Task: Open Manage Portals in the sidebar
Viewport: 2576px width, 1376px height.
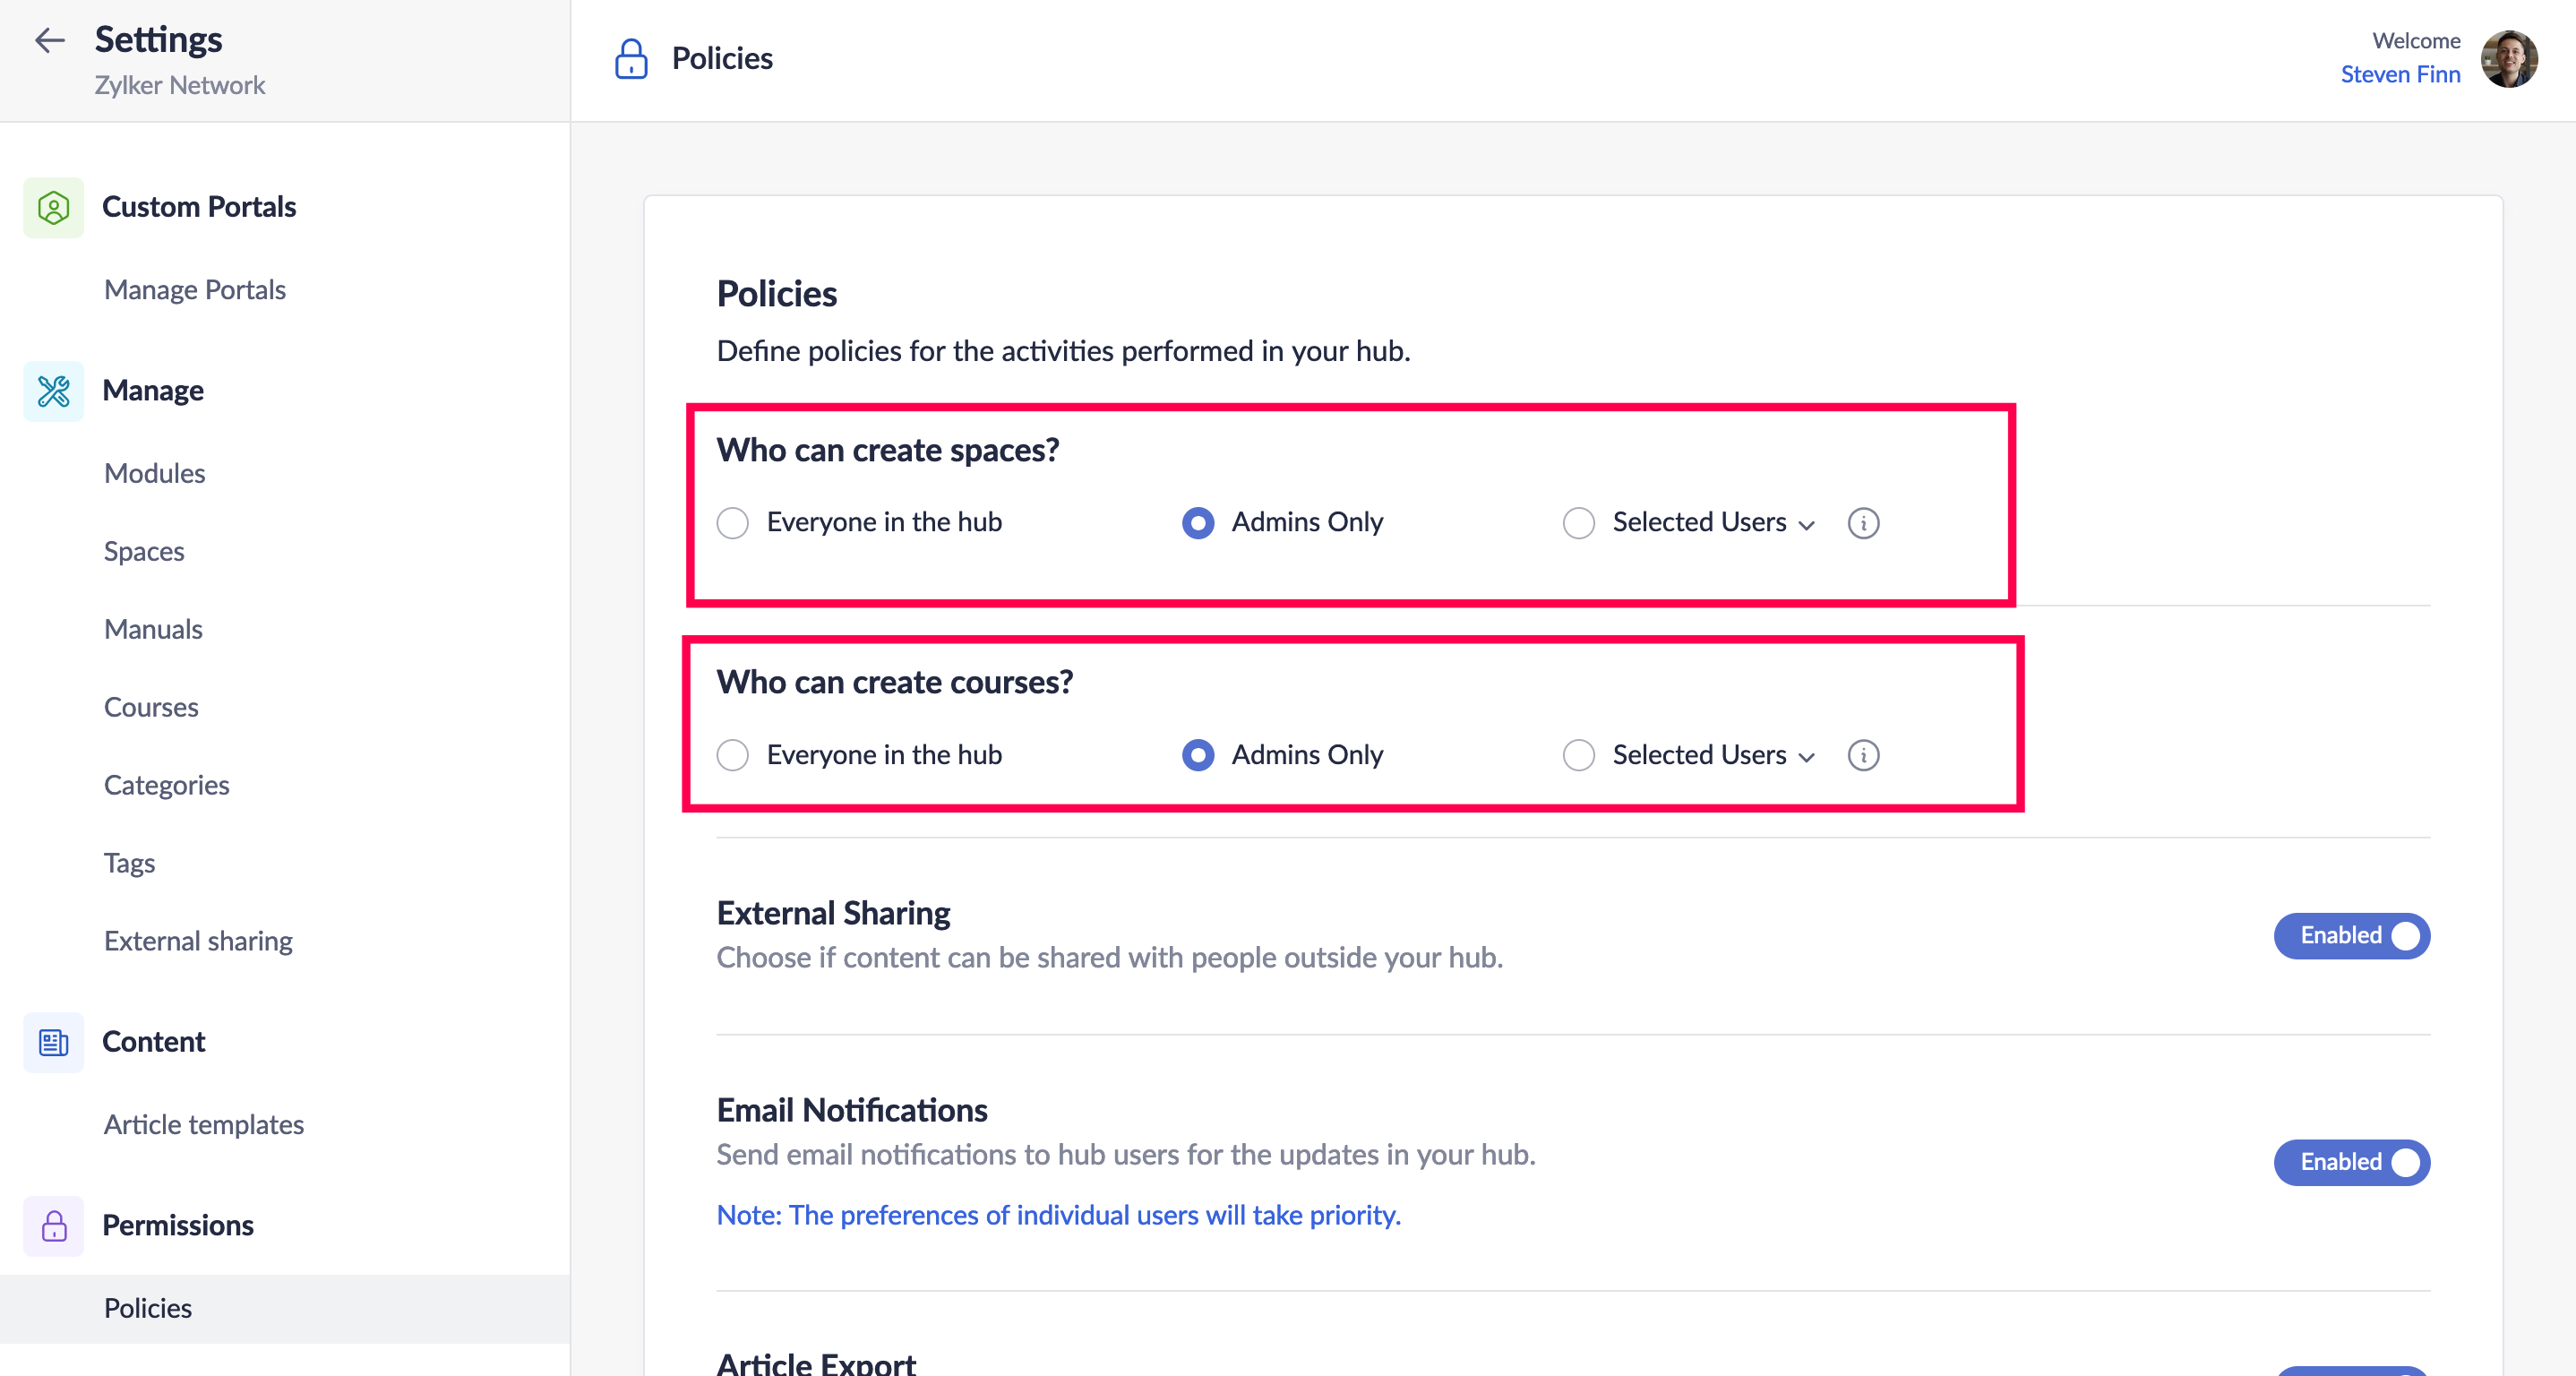Action: (195, 290)
